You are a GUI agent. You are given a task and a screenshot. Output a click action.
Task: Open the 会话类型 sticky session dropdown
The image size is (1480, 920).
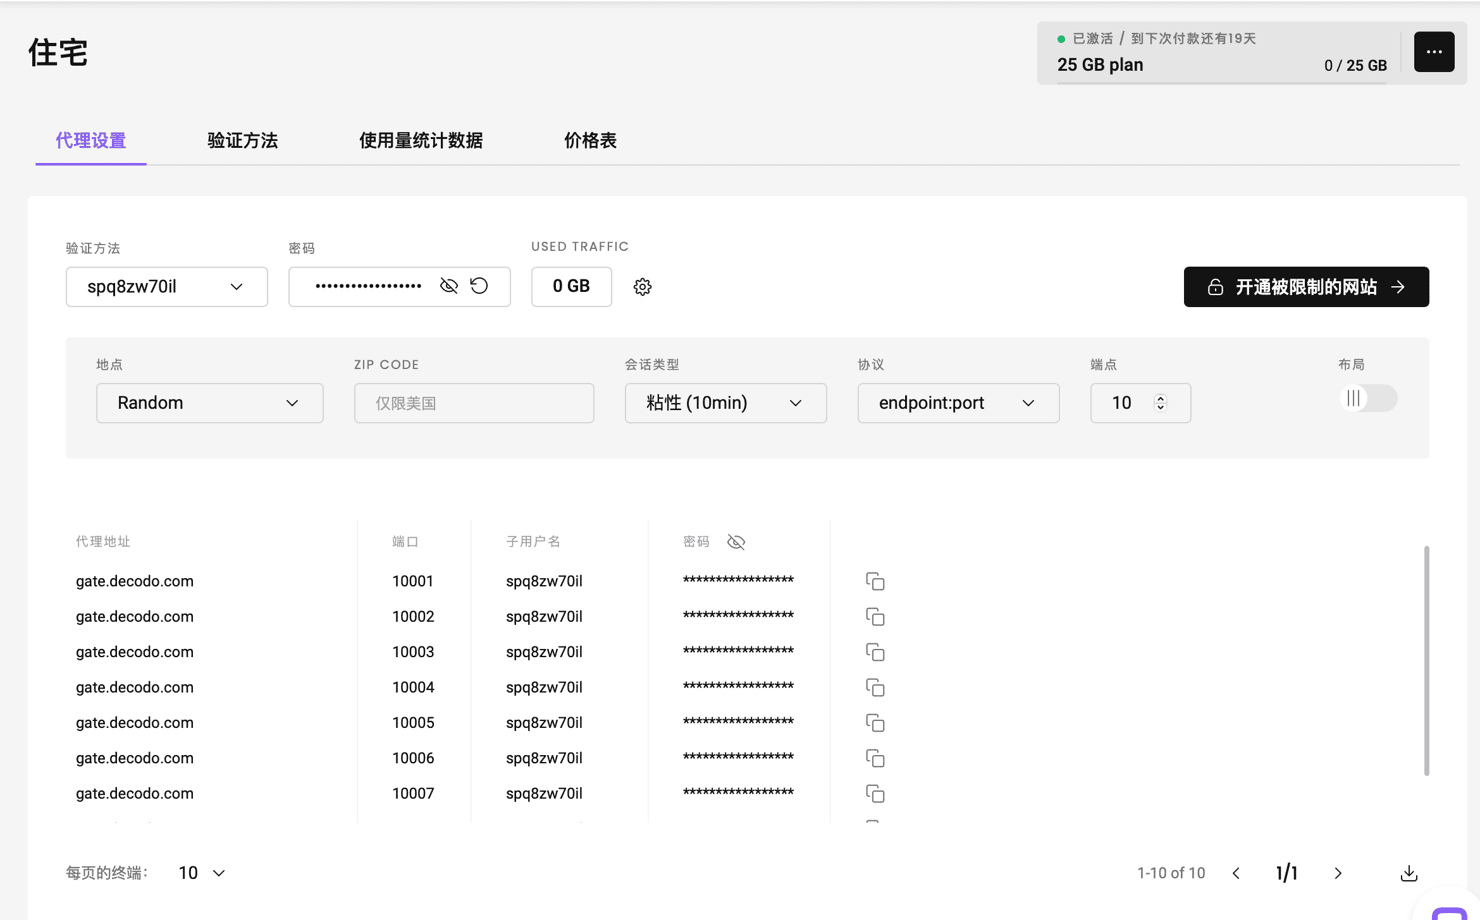725,403
